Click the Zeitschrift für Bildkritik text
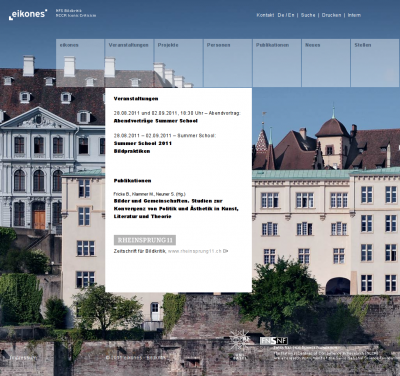The height and width of the screenshot is (376, 400). point(140,251)
